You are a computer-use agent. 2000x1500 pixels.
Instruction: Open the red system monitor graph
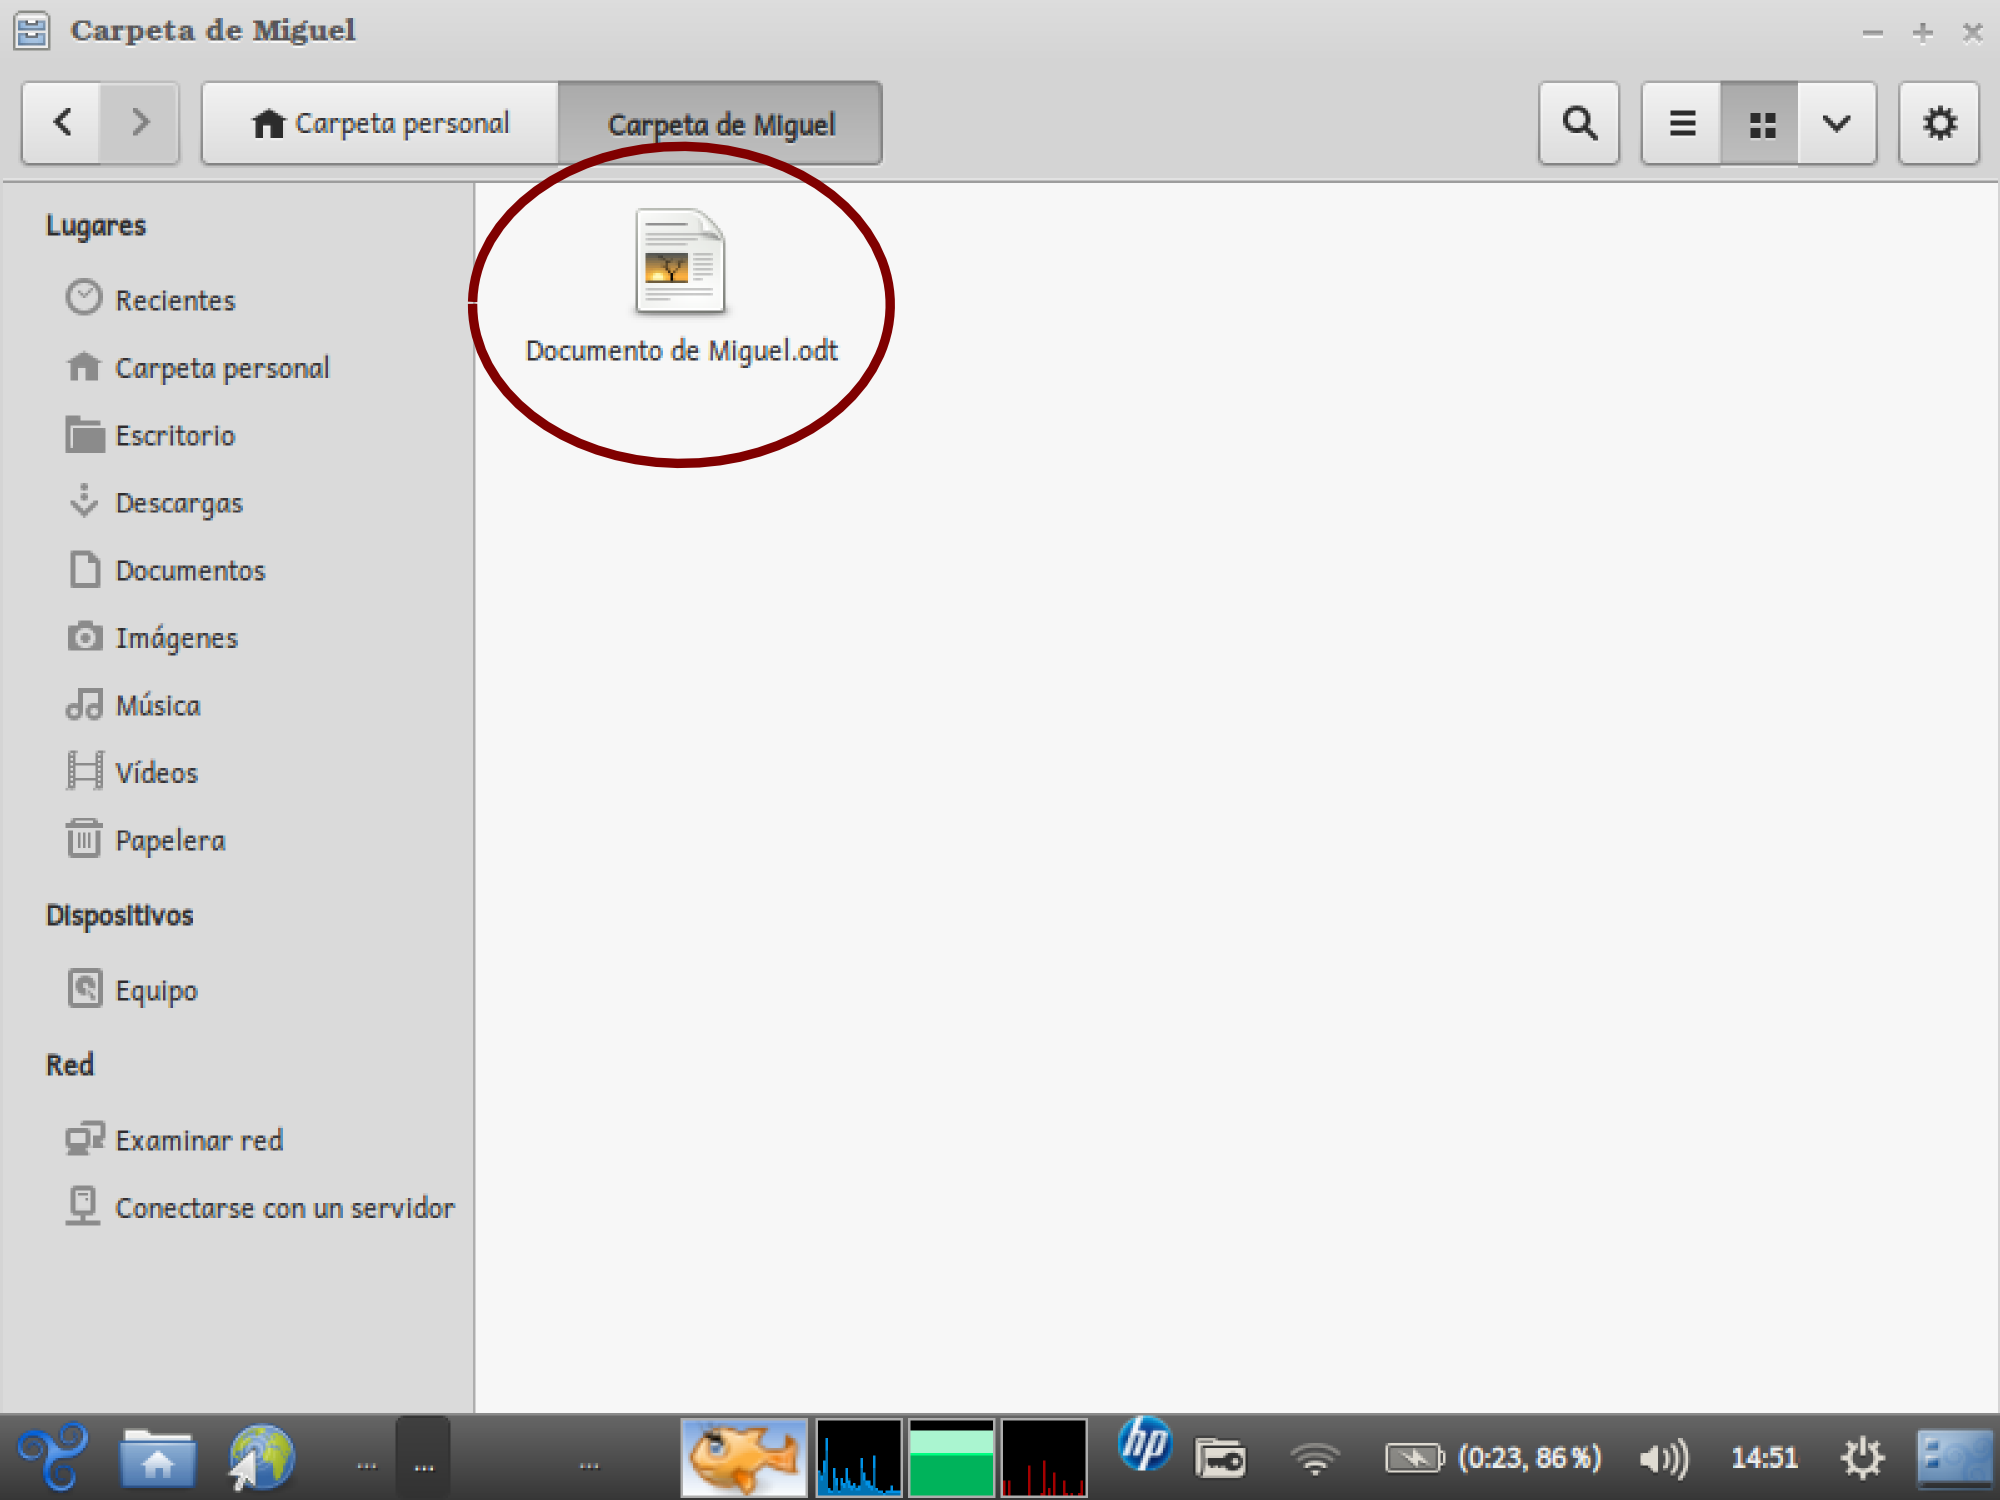pyautogui.click(x=1044, y=1458)
